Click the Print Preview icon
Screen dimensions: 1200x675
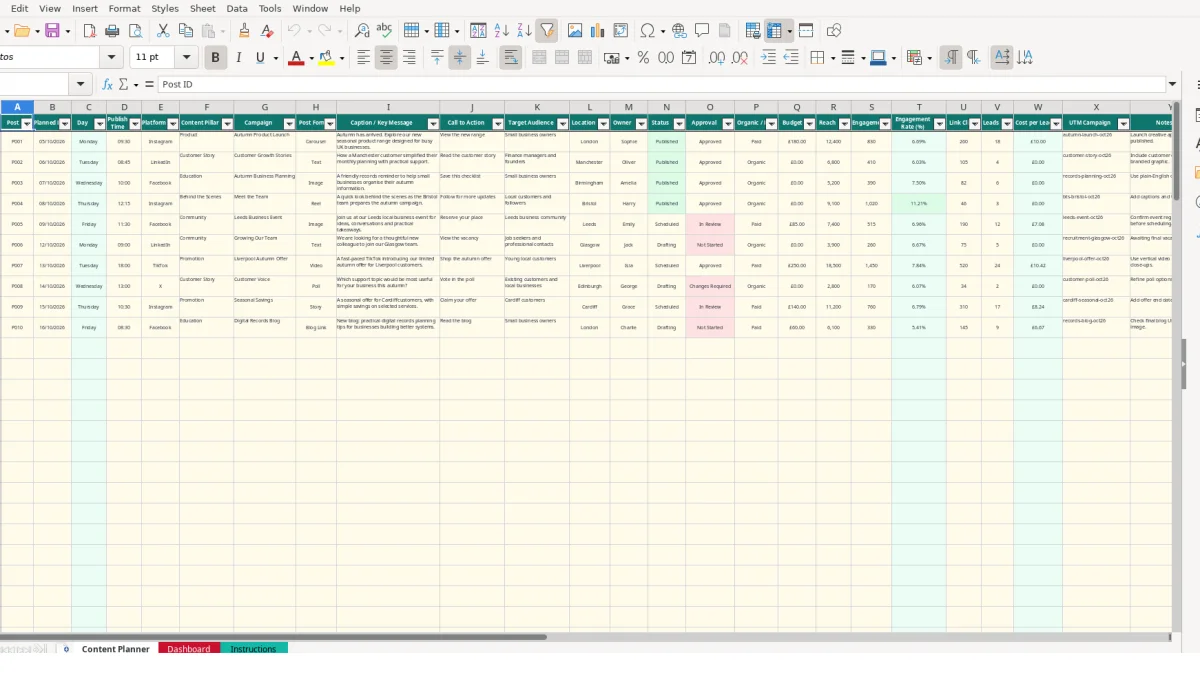pos(135,31)
